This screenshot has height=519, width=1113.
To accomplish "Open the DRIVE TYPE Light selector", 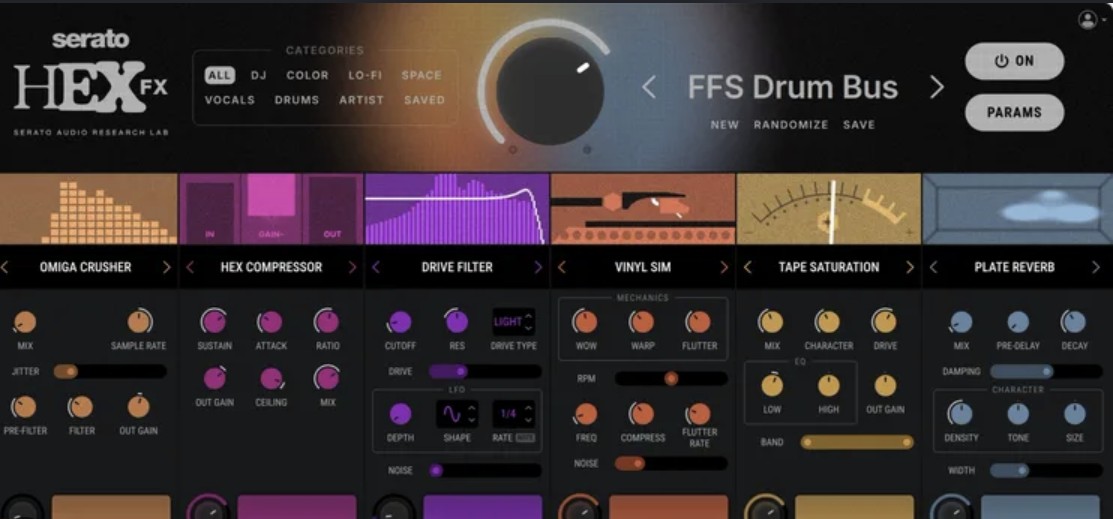I will click(514, 322).
